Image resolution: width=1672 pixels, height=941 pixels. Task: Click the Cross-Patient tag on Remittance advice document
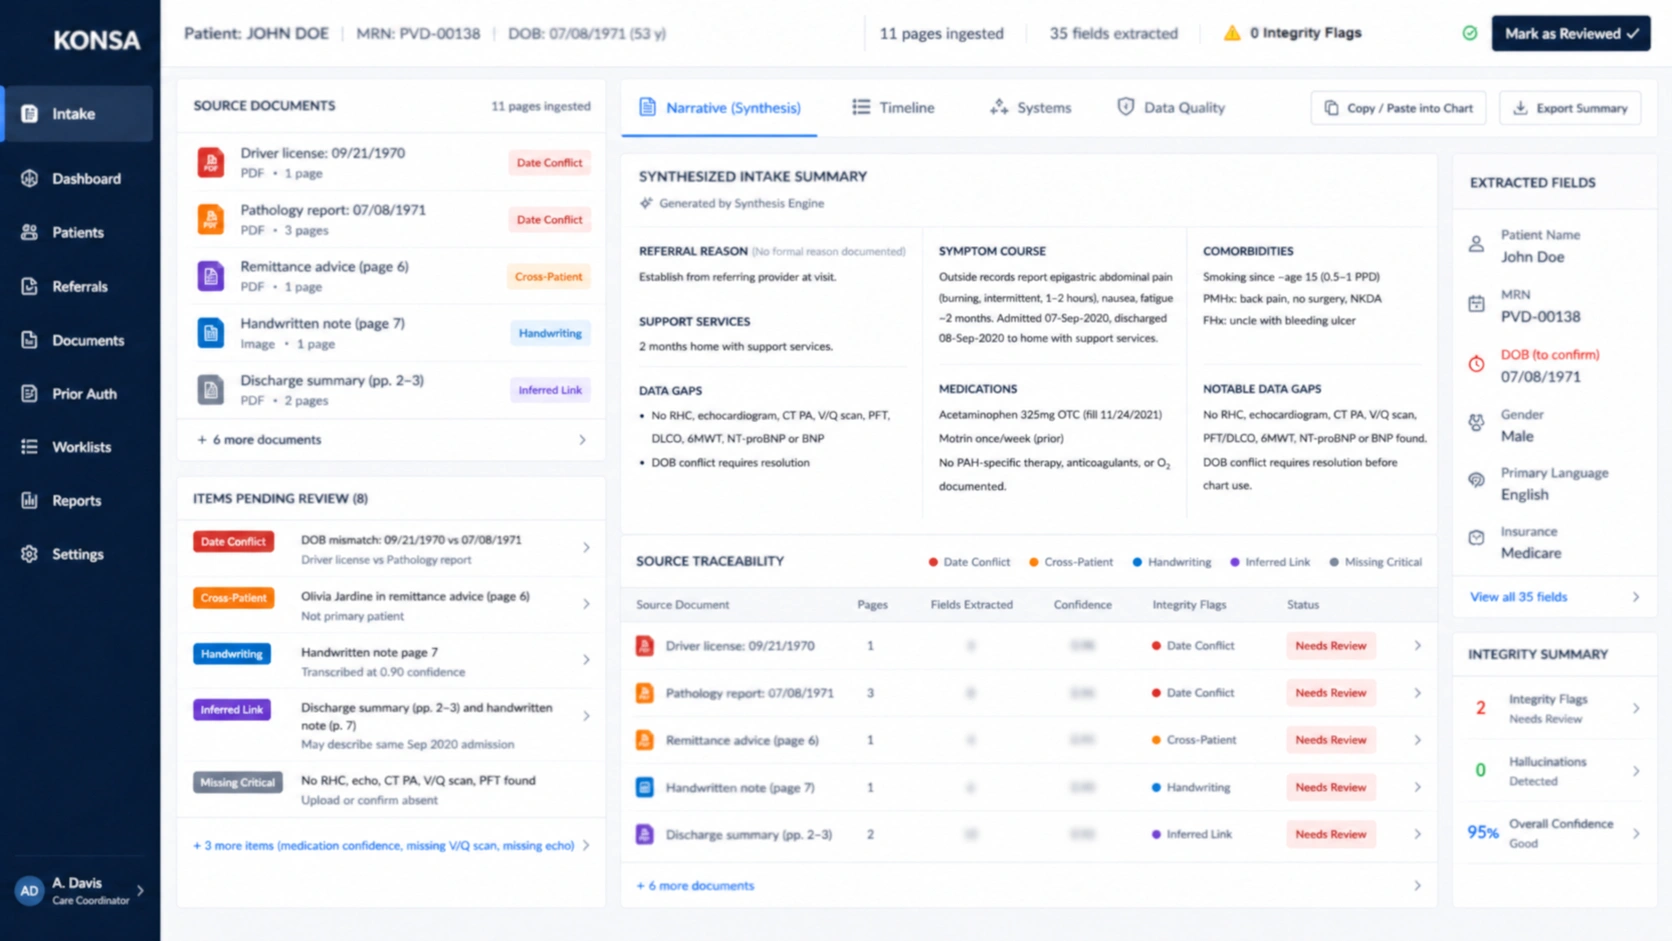click(549, 277)
